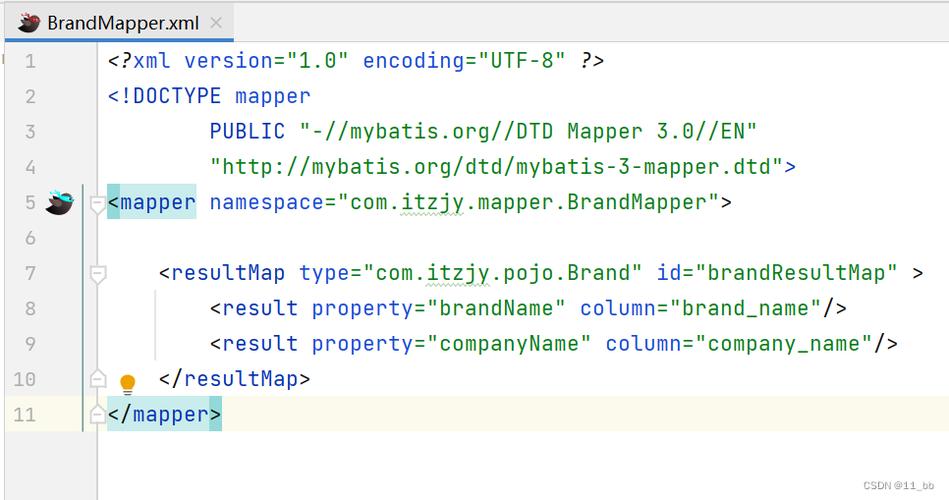The height and width of the screenshot is (500, 949).
Task: Click the xml version "1.0" value
Action: click(x=318, y=61)
